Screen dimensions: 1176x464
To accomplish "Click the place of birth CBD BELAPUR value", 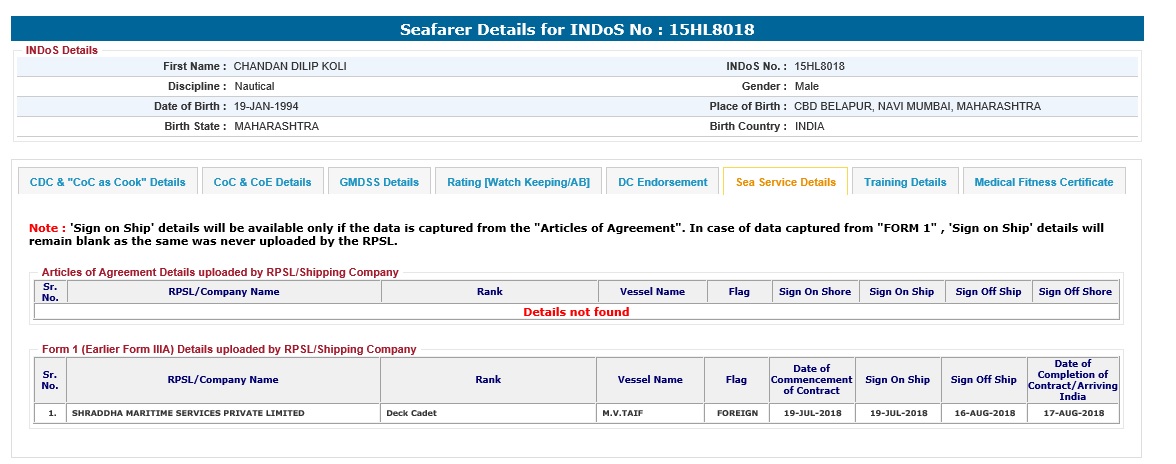I will click(x=917, y=106).
